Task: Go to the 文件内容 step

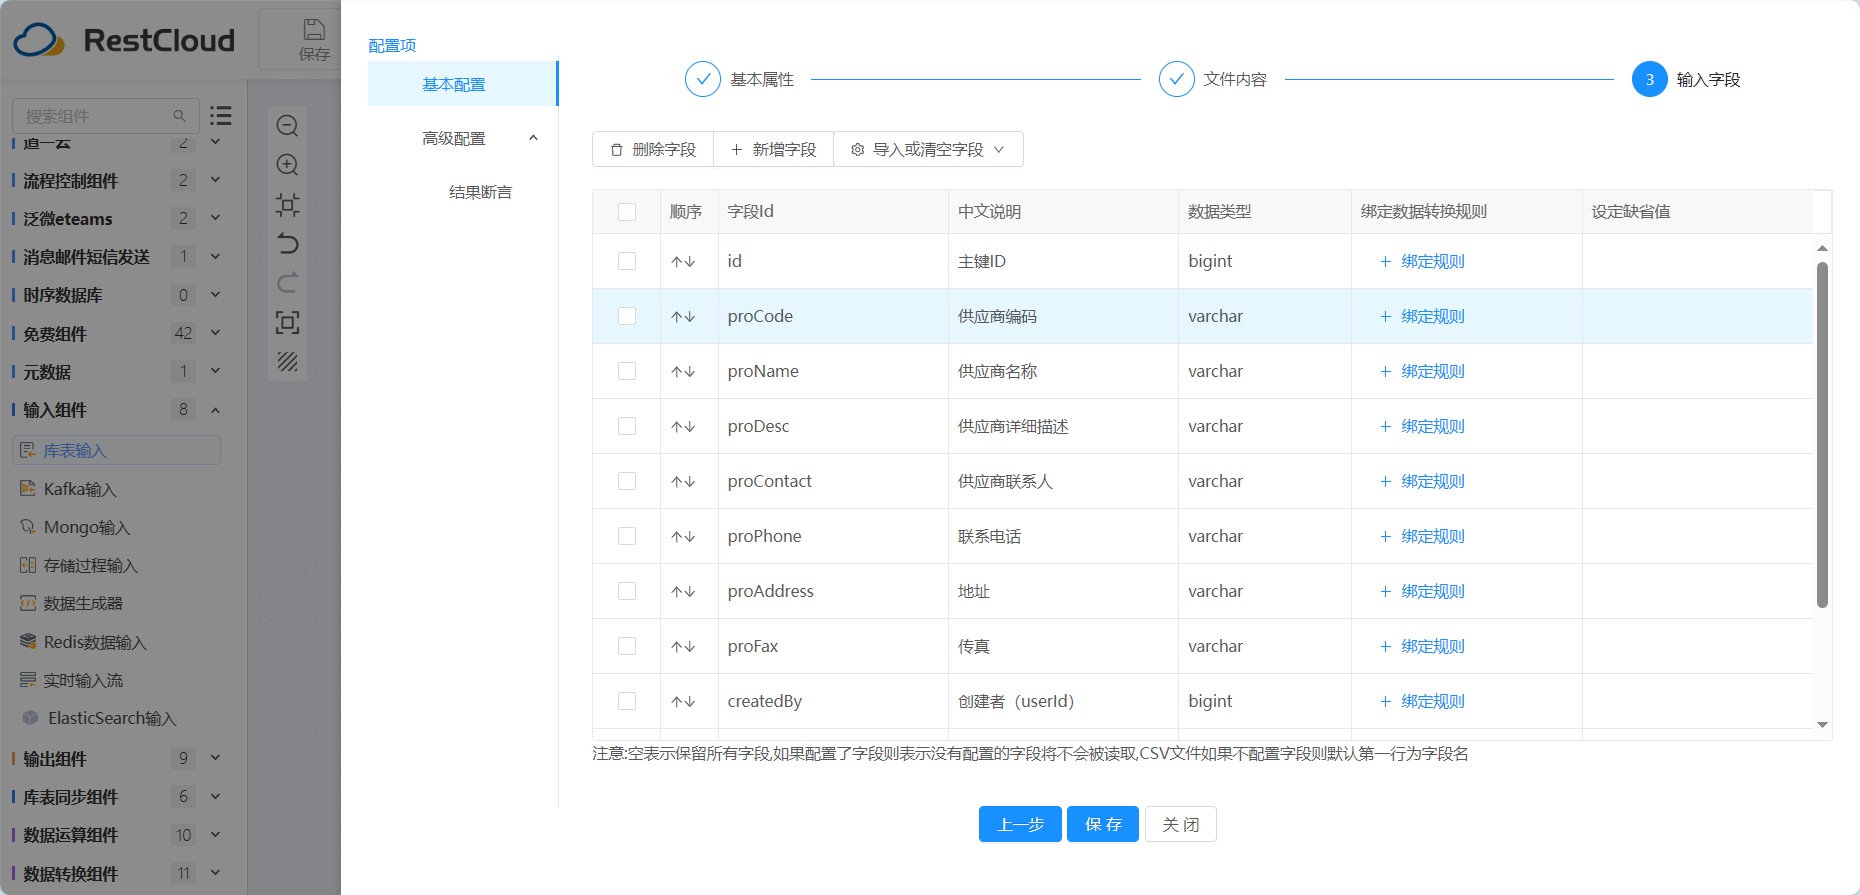Action: (x=1213, y=79)
